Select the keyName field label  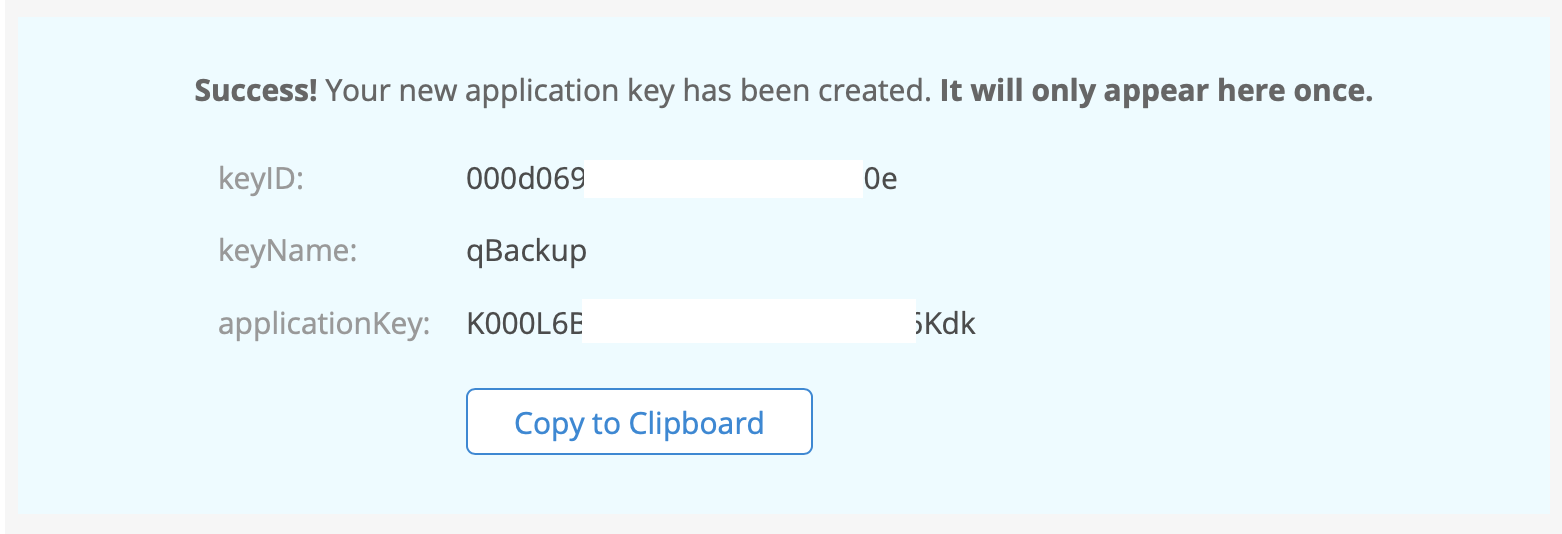288,251
